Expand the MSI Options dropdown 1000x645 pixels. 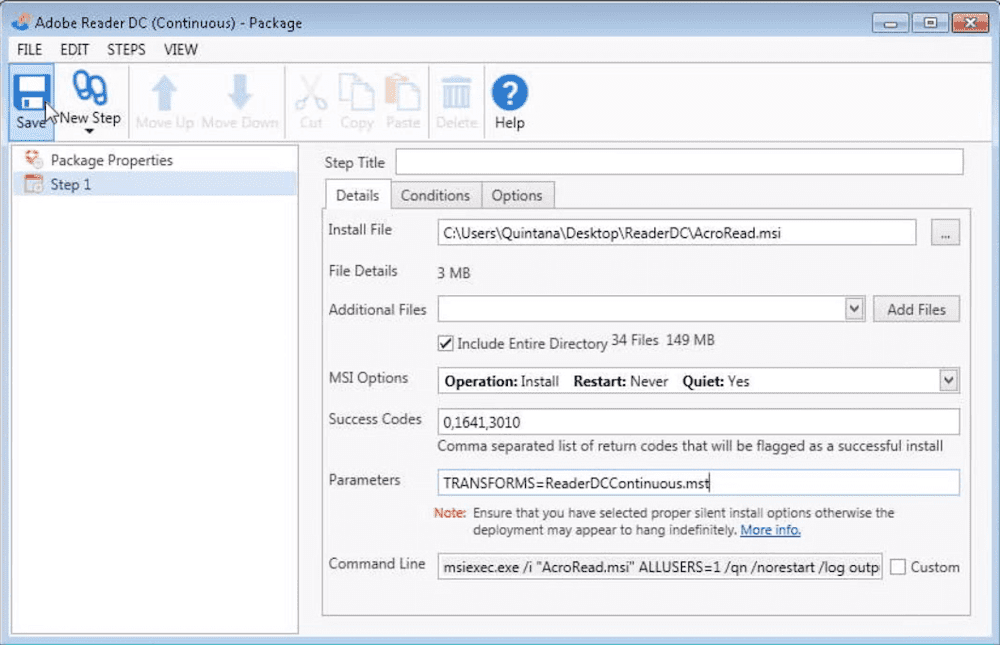tap(948, 380)
